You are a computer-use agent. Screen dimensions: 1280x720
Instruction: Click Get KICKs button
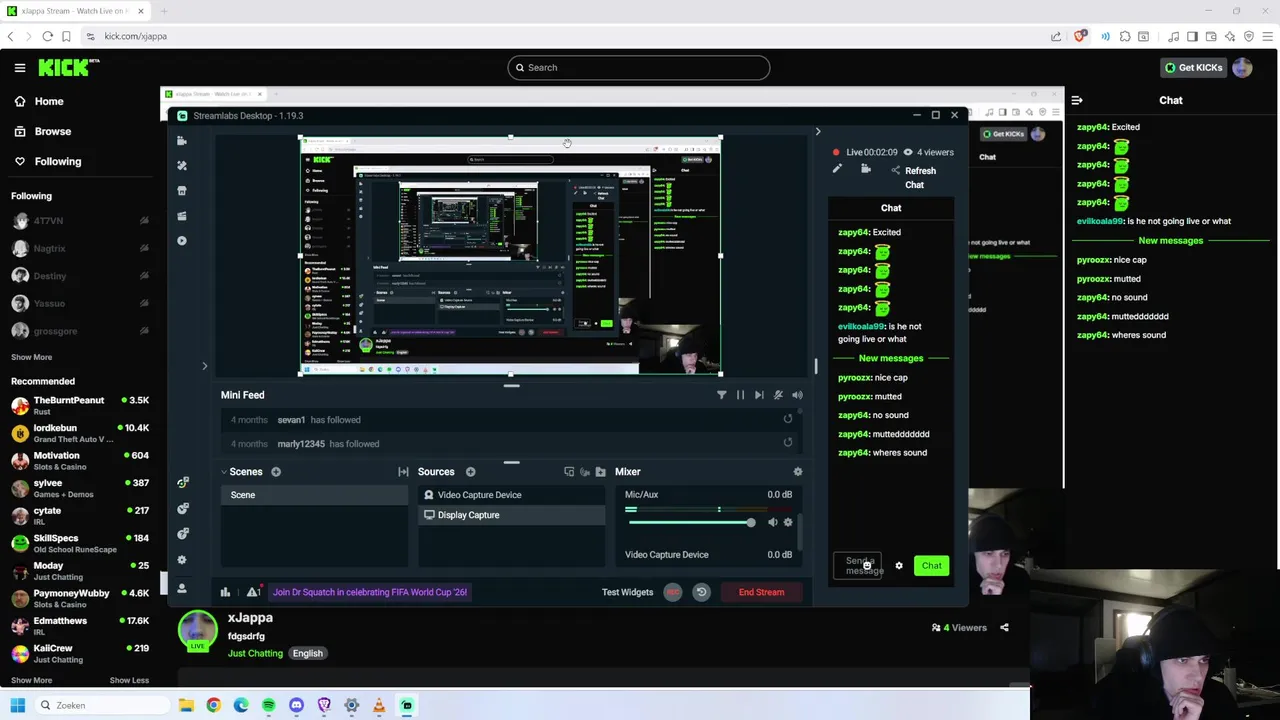[x=1193, y=68]
